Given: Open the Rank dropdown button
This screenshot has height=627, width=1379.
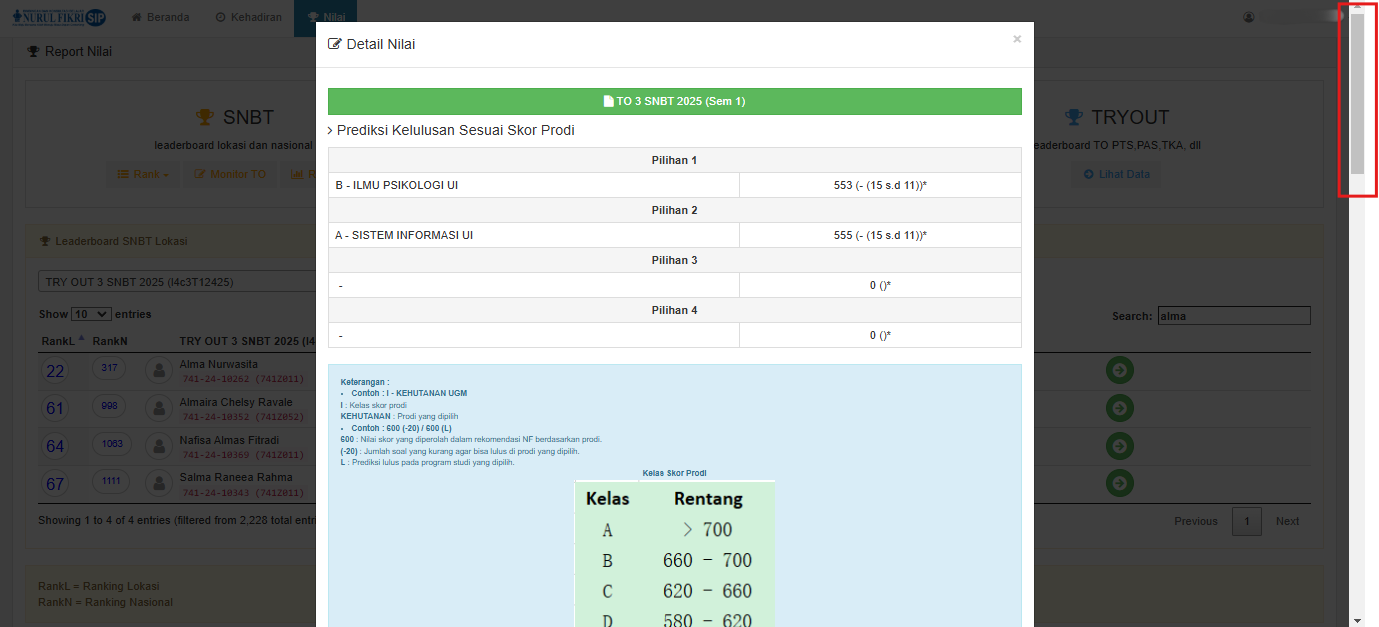Looking at the screenshot, I should [141, 174].
